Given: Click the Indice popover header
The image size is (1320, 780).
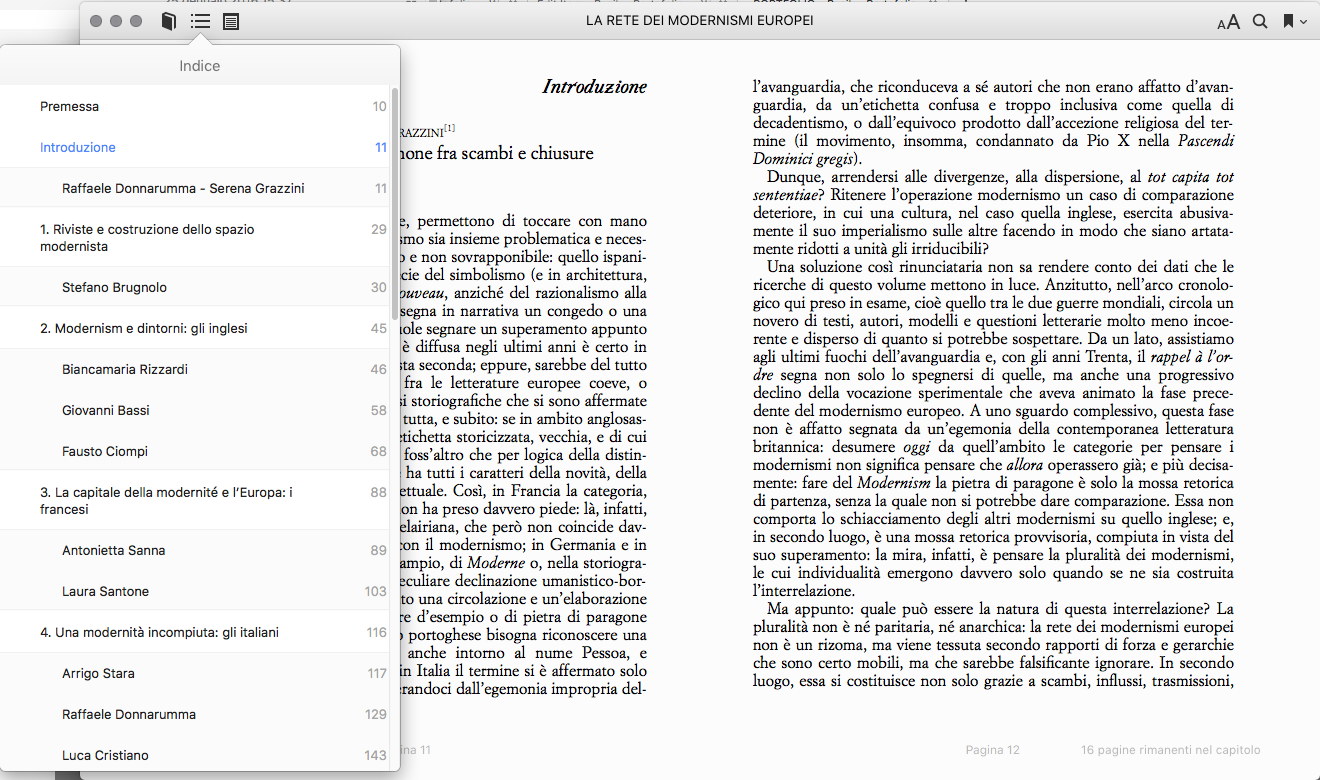Looking at the screenshot, I should pyautogui.click(x=199, y=66).
